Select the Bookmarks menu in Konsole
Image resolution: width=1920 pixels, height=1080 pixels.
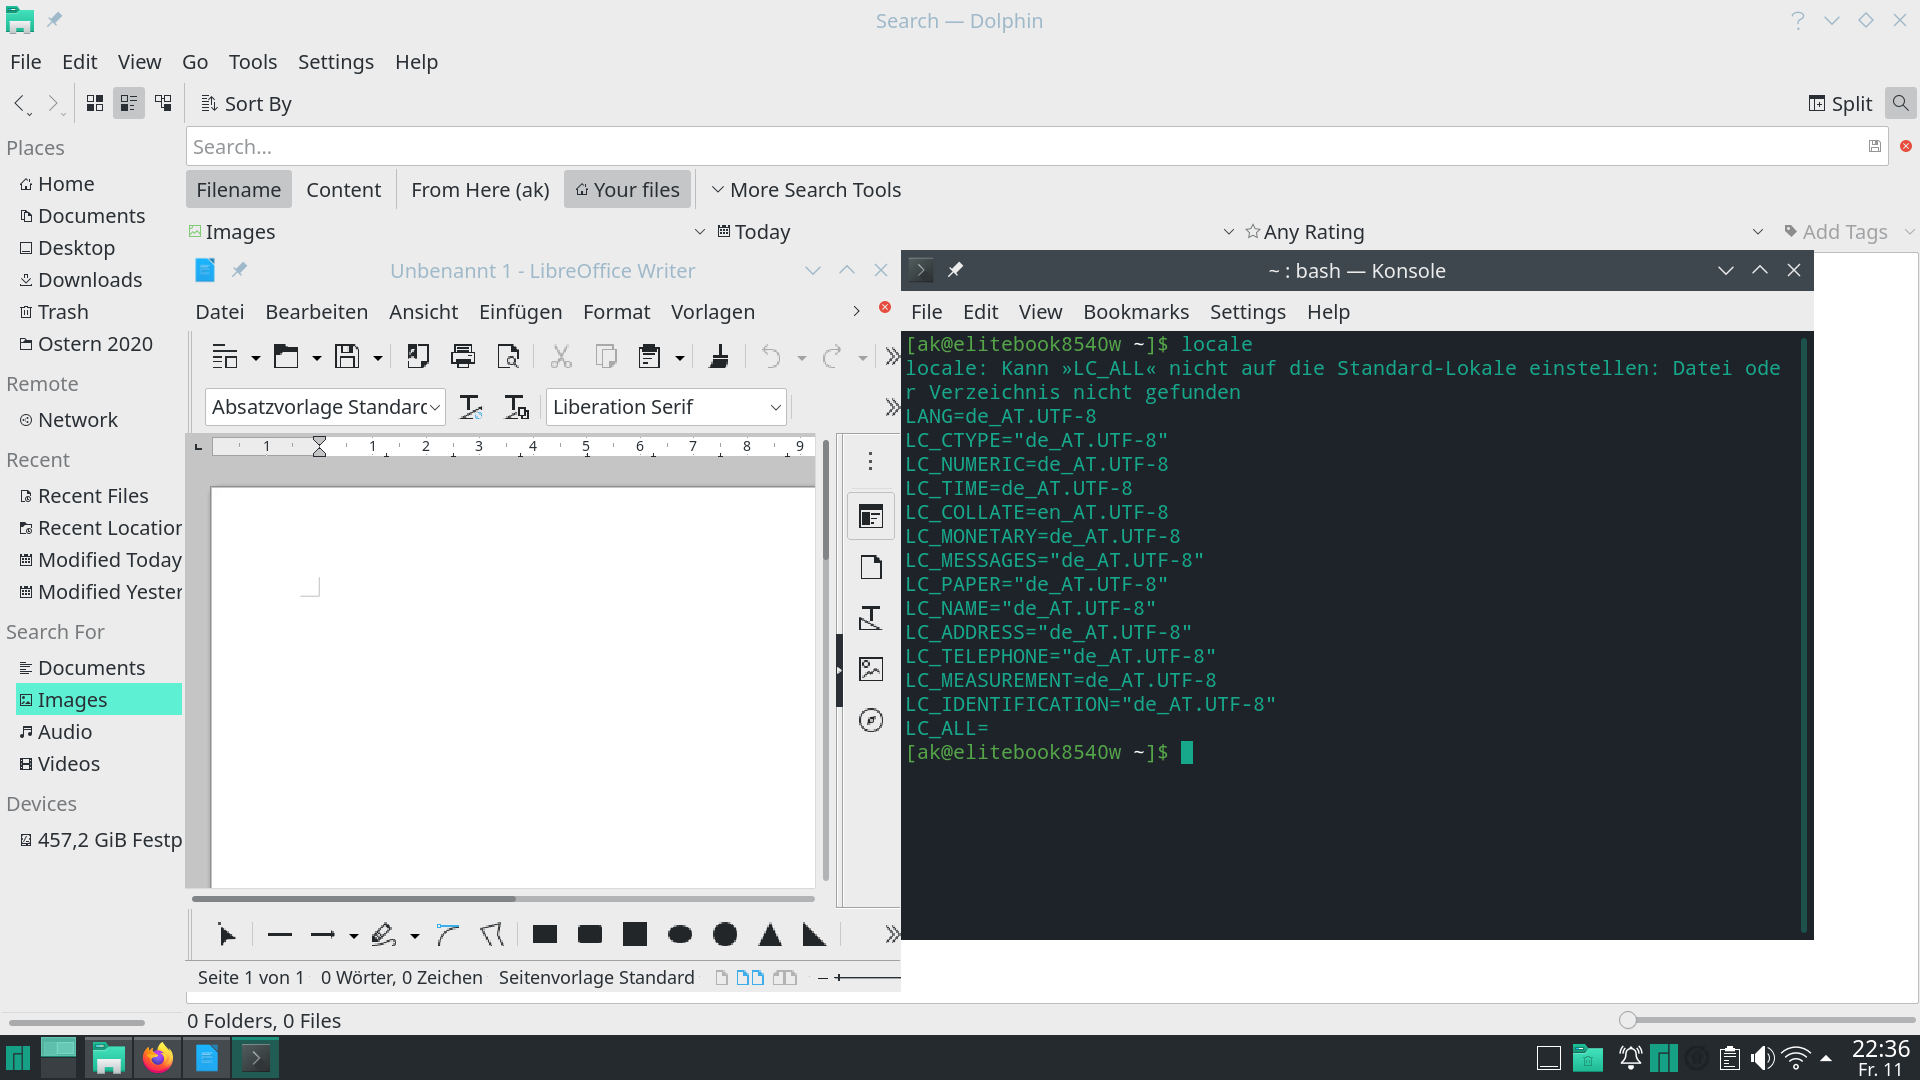1135,311
